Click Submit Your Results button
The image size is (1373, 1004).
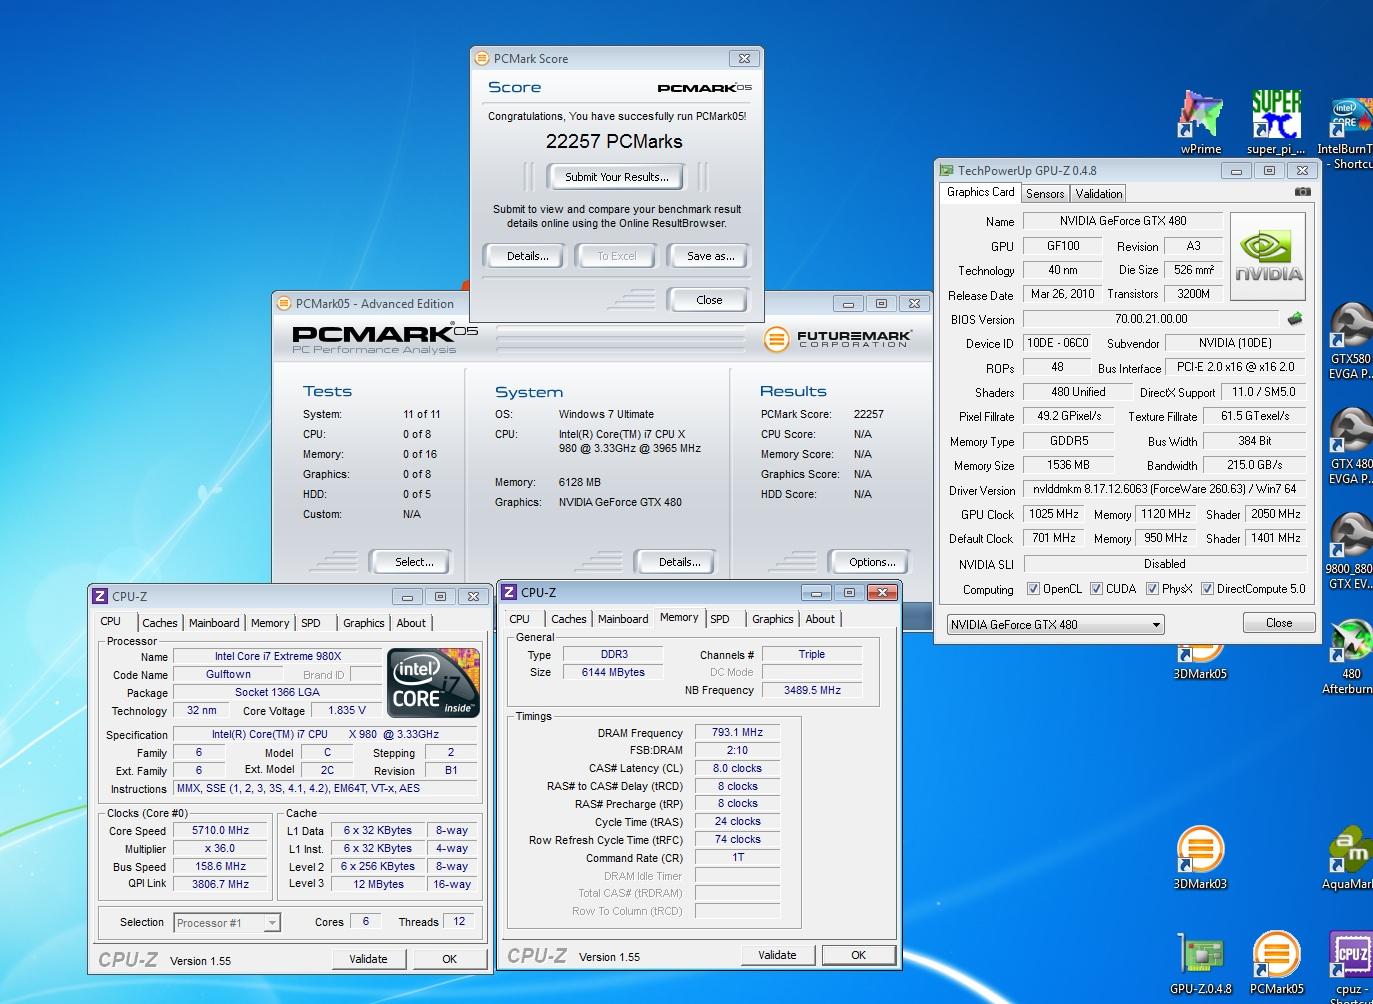pos(616,177)
